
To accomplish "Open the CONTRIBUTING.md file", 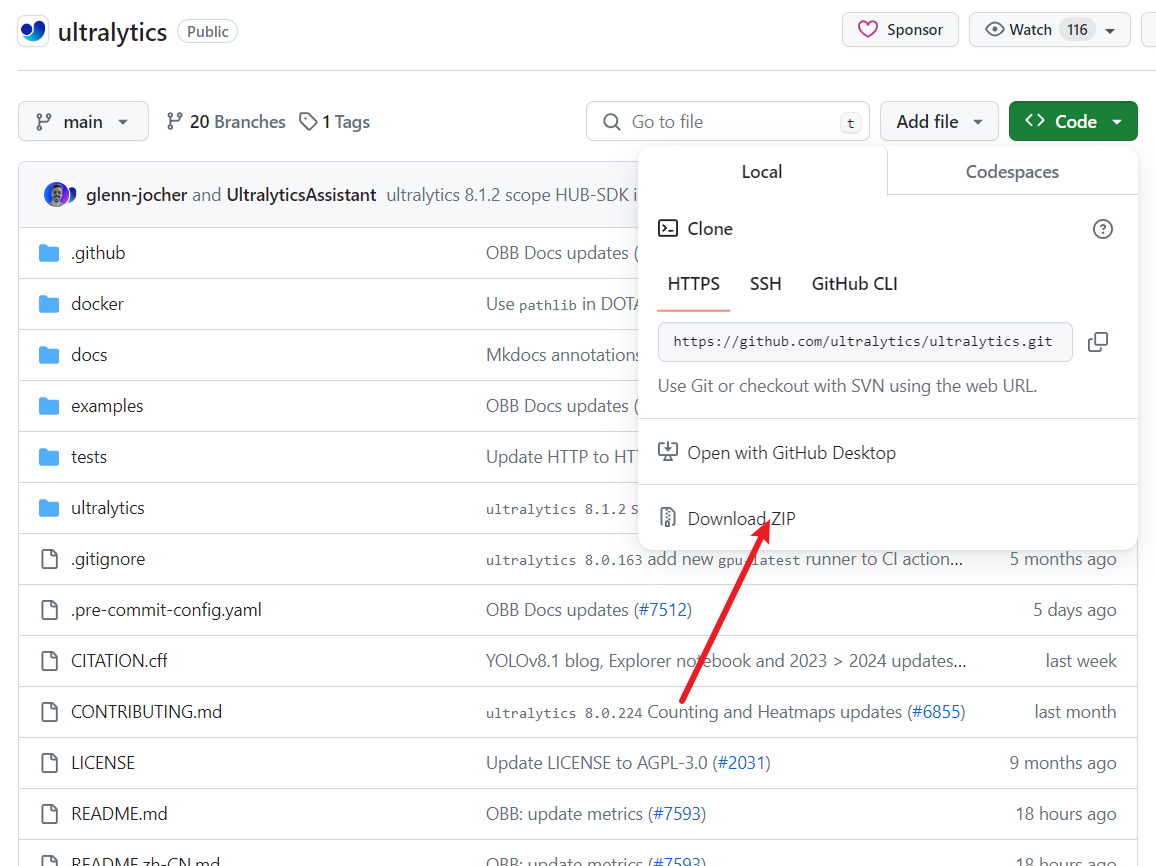I will (147, 712).
